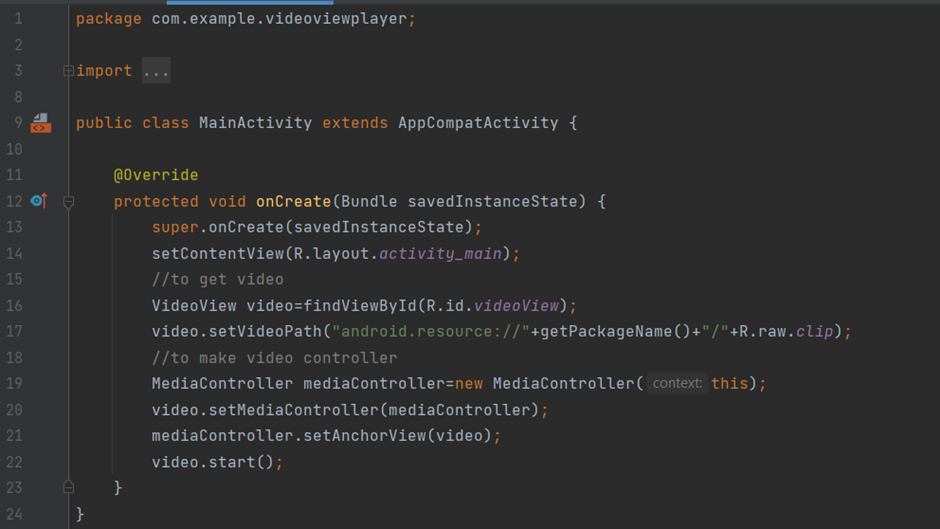Click the AppCompatActivity class name

click(478, 123)
